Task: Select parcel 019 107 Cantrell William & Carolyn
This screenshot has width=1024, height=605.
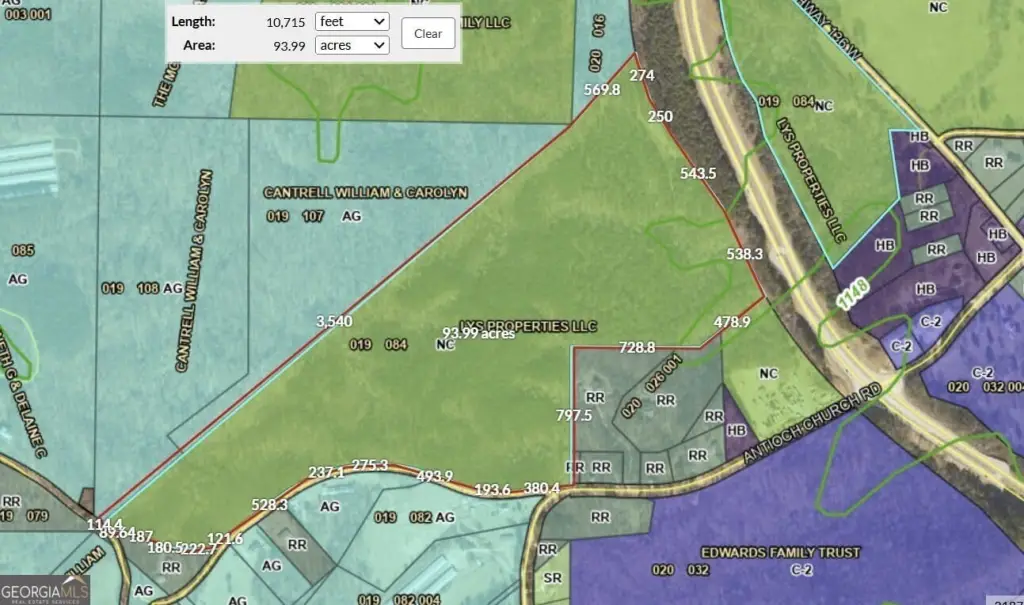Action: coord(365,192)
